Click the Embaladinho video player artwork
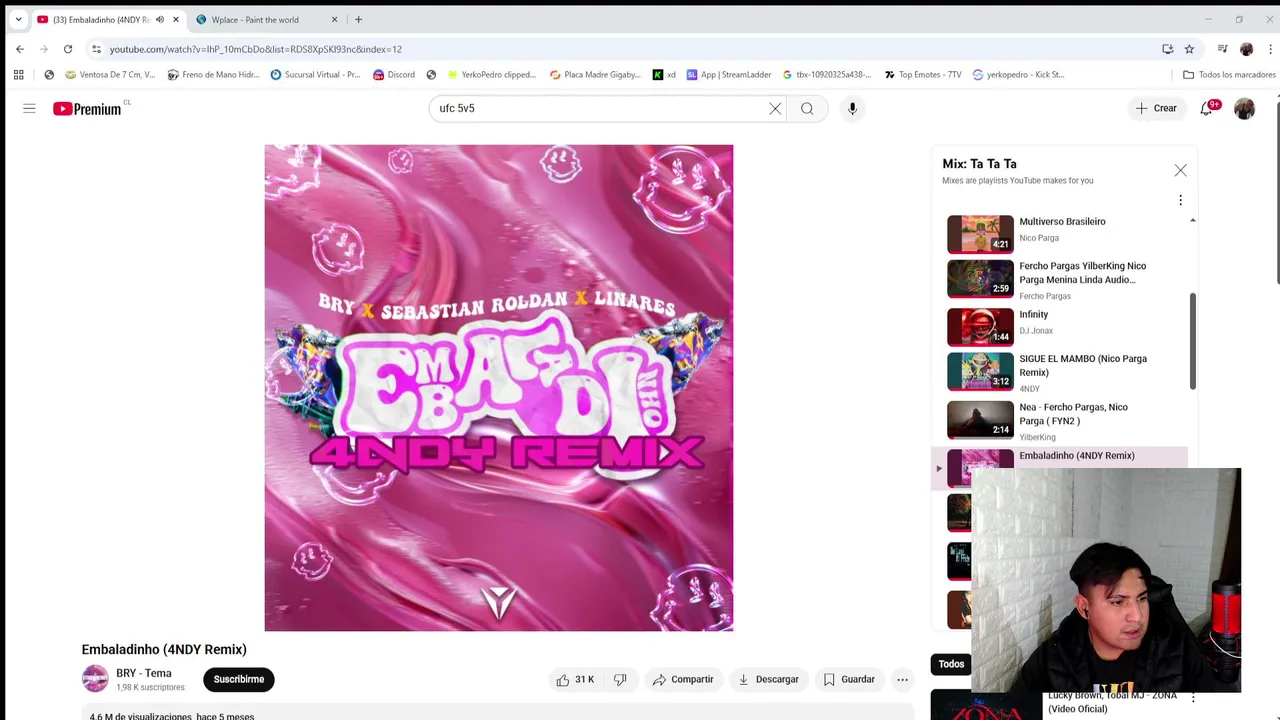The image size is (1280, 720). tap(498, 388)
